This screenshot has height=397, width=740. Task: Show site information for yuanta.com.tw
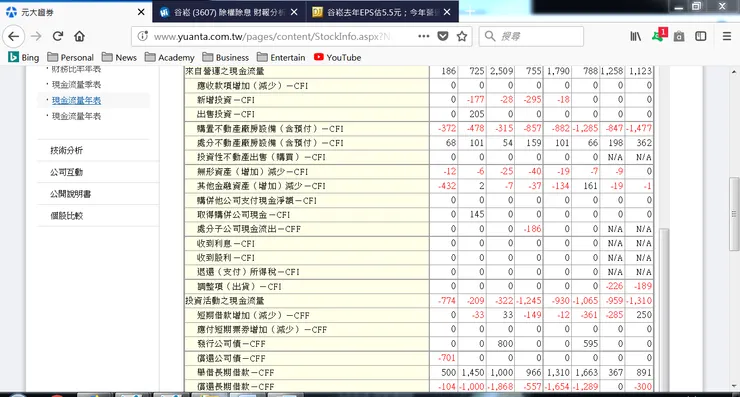(143, 36)
